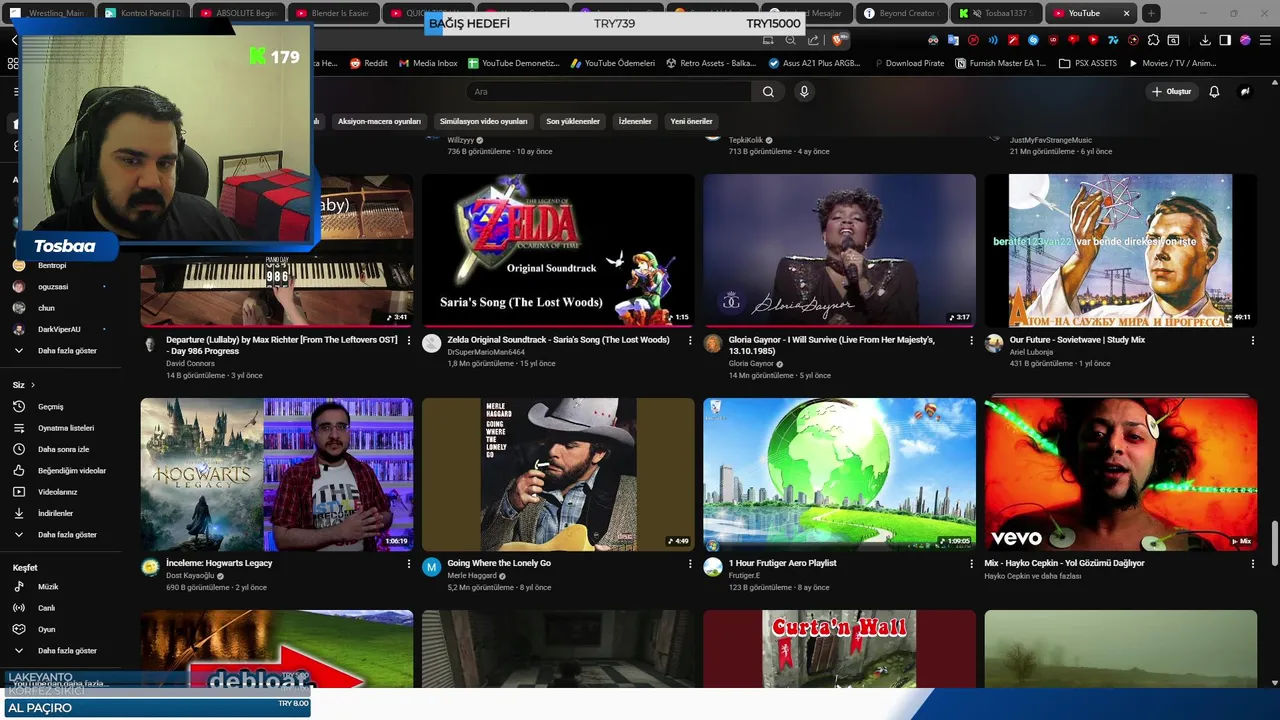This screenshot has height=720, width=1280.
Task: Open the YouTube notifications bell
Action: pyautogui.click(x=1214, y=91)
